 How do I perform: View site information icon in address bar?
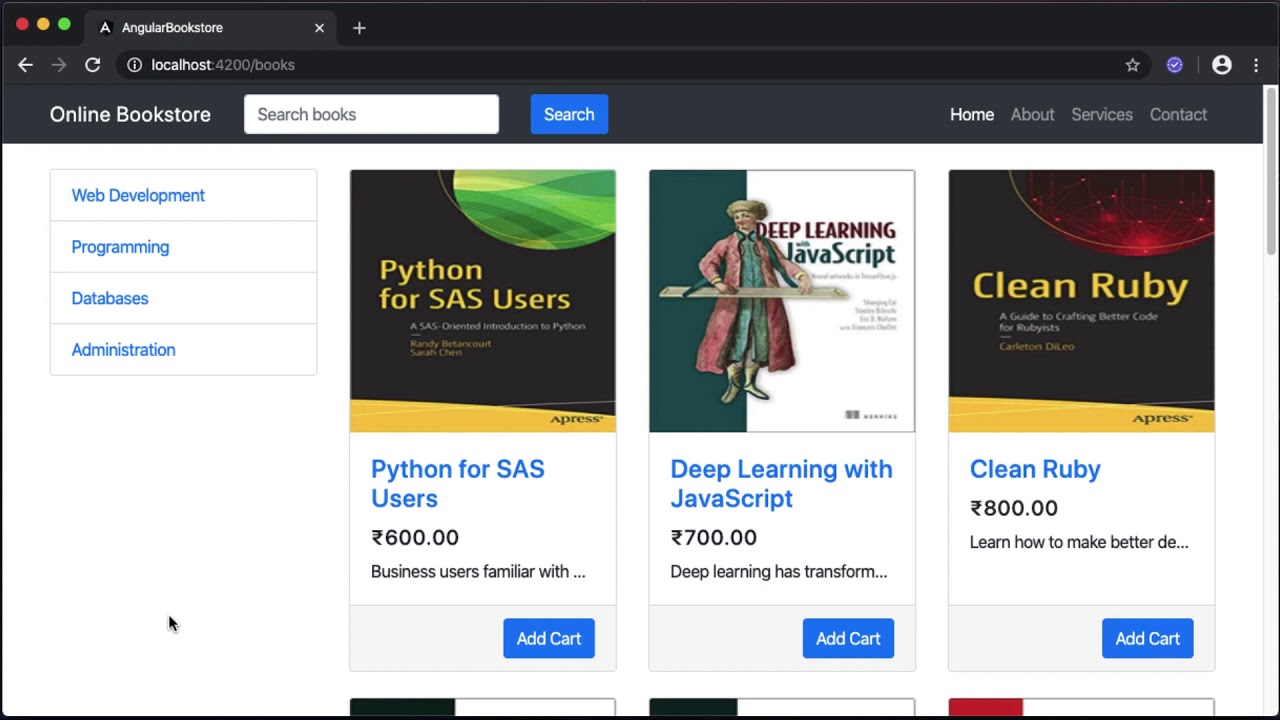pyautogui.click(x=134, y=65)
